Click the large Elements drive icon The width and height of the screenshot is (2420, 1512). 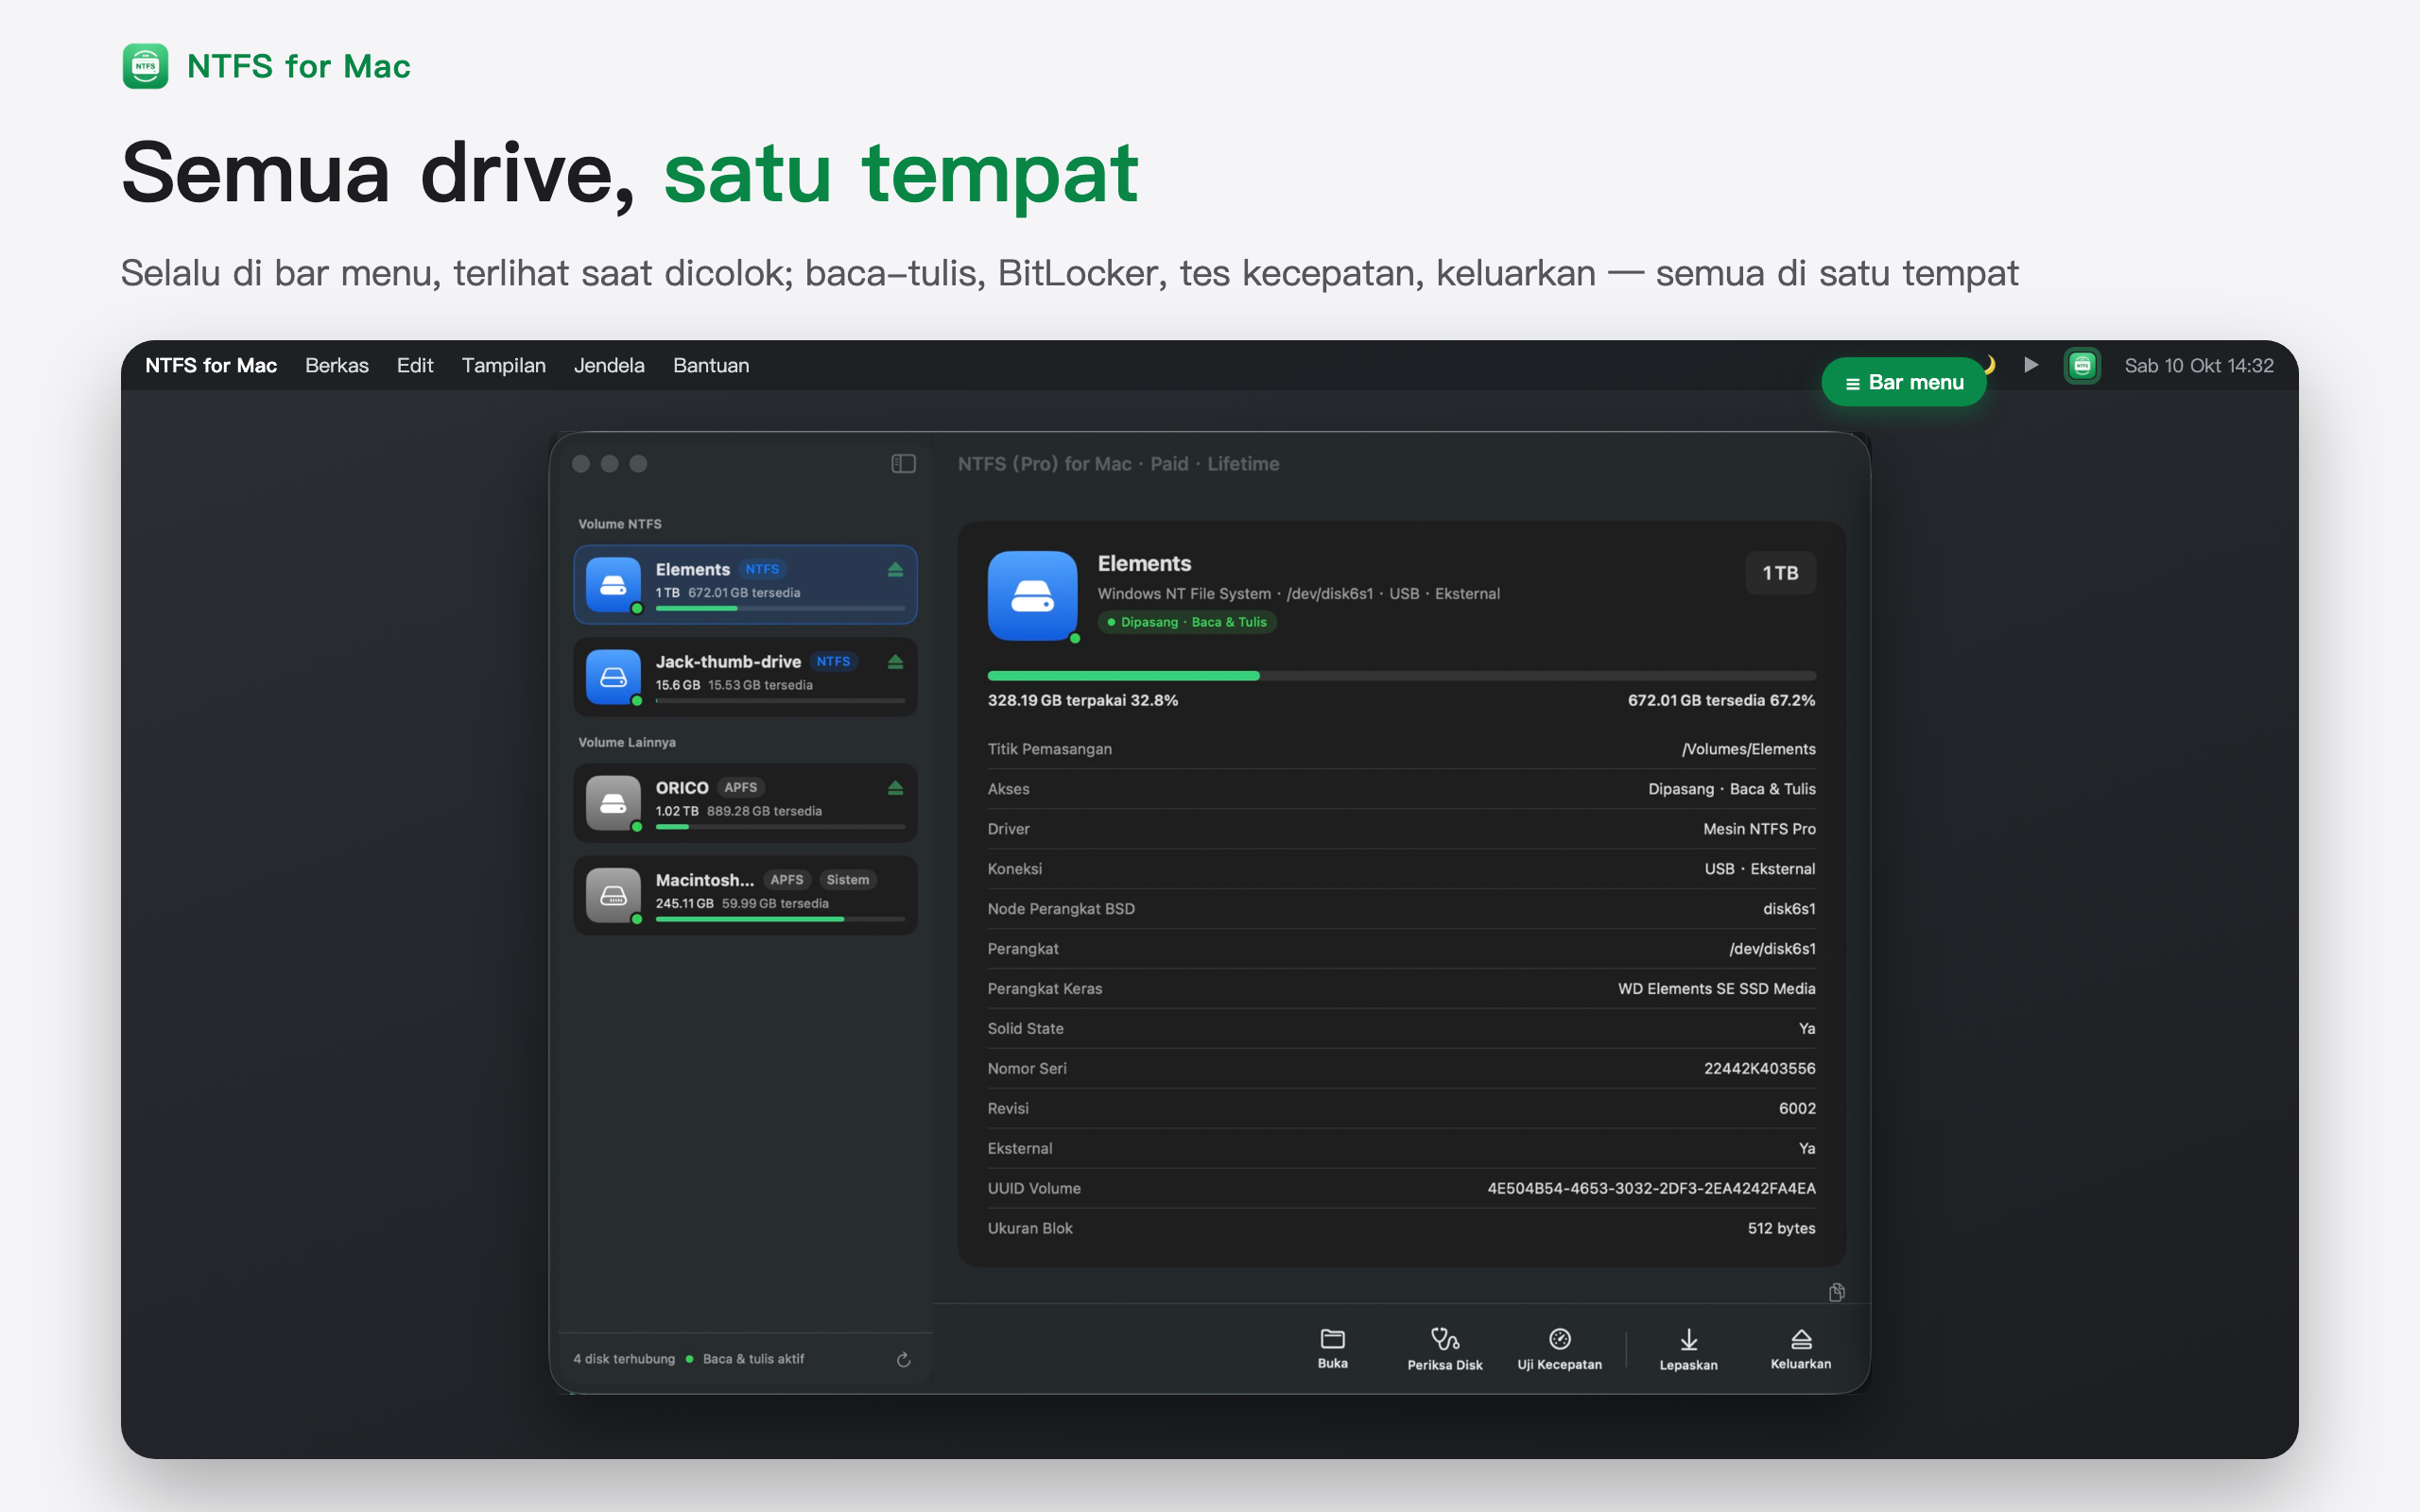coord(1032,595)
